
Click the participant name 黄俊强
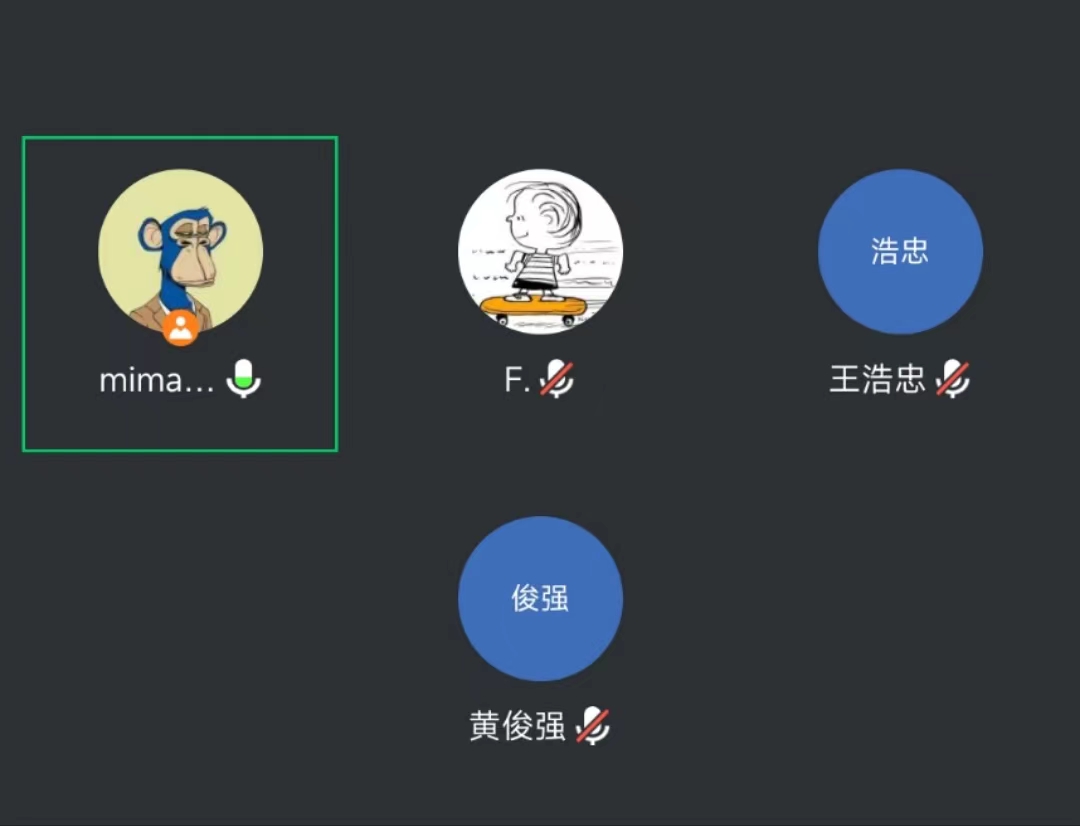coord(517,726)
